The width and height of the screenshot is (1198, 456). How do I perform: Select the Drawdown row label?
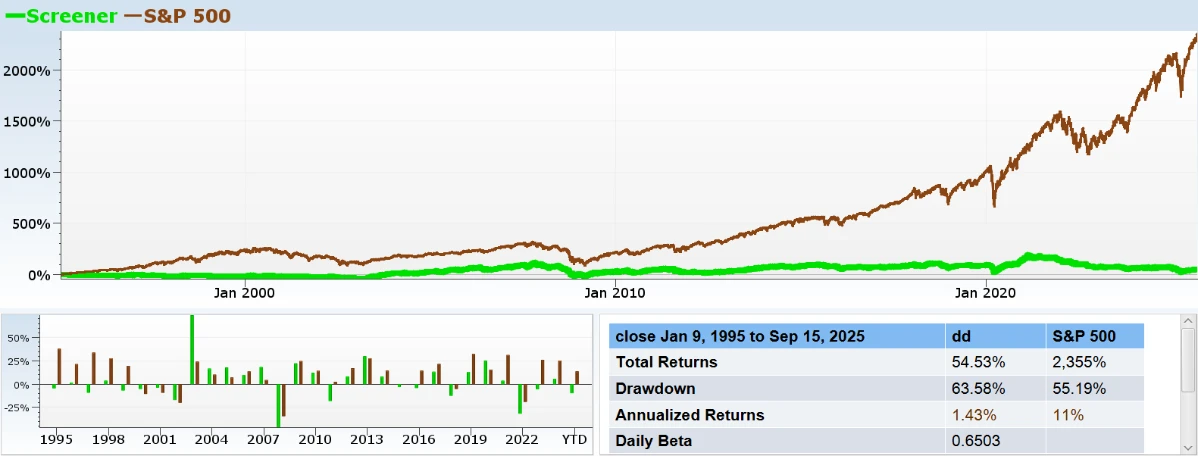point(655,388)
